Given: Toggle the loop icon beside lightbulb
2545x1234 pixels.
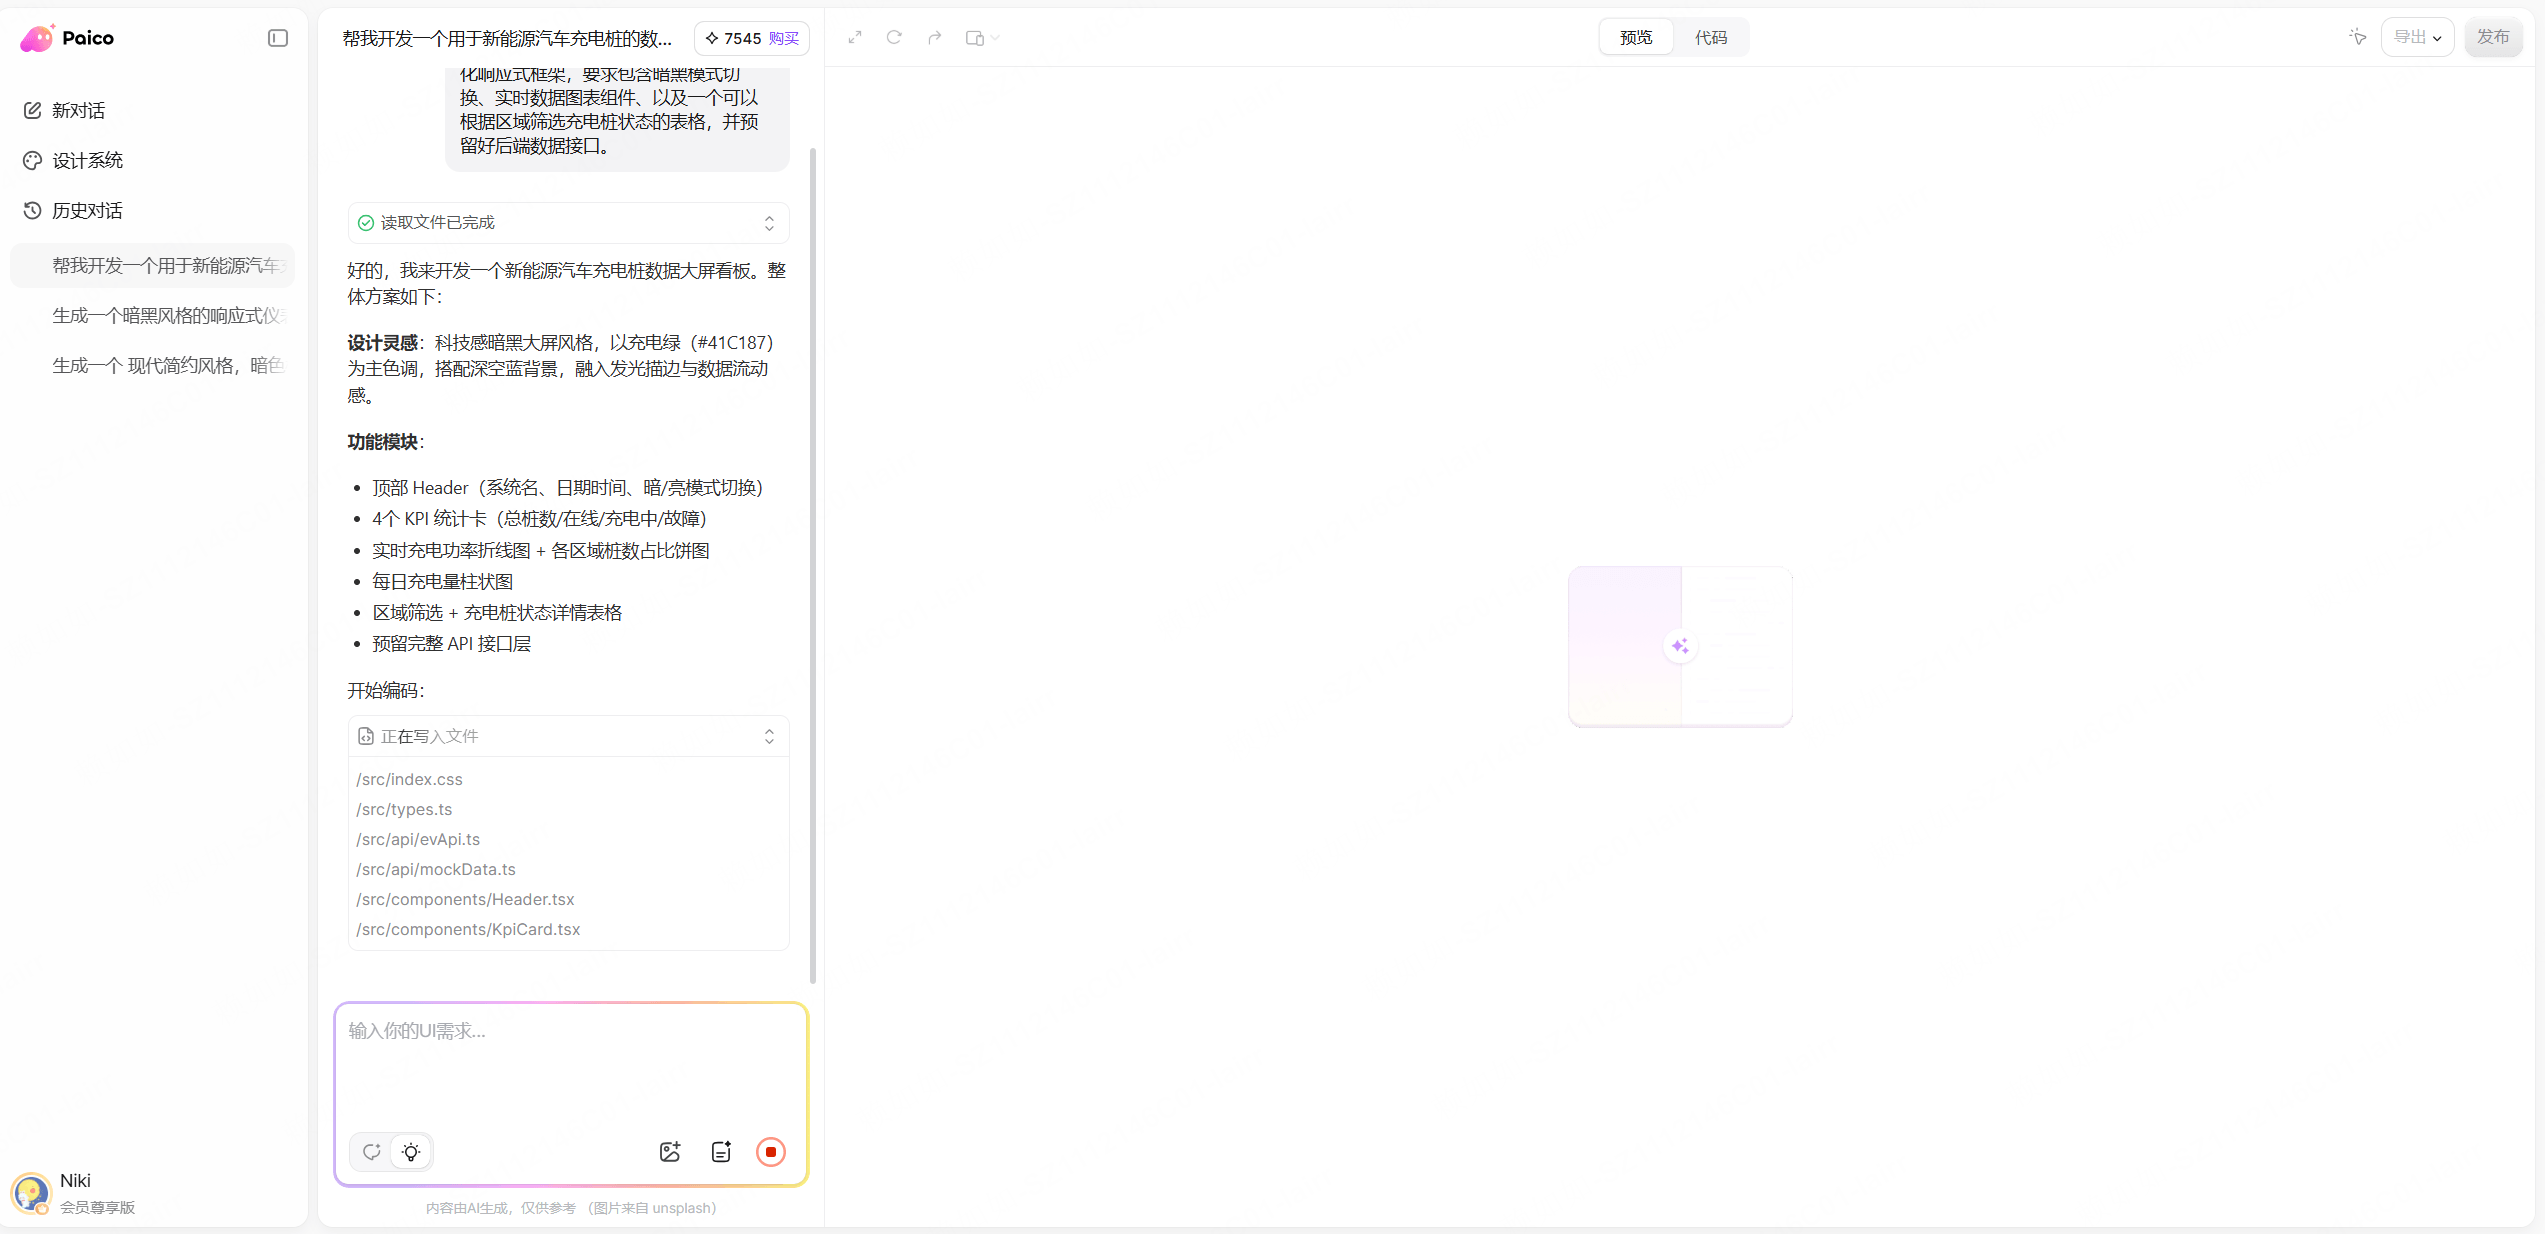Looking at the screenshot, I should coord(372,1152).
